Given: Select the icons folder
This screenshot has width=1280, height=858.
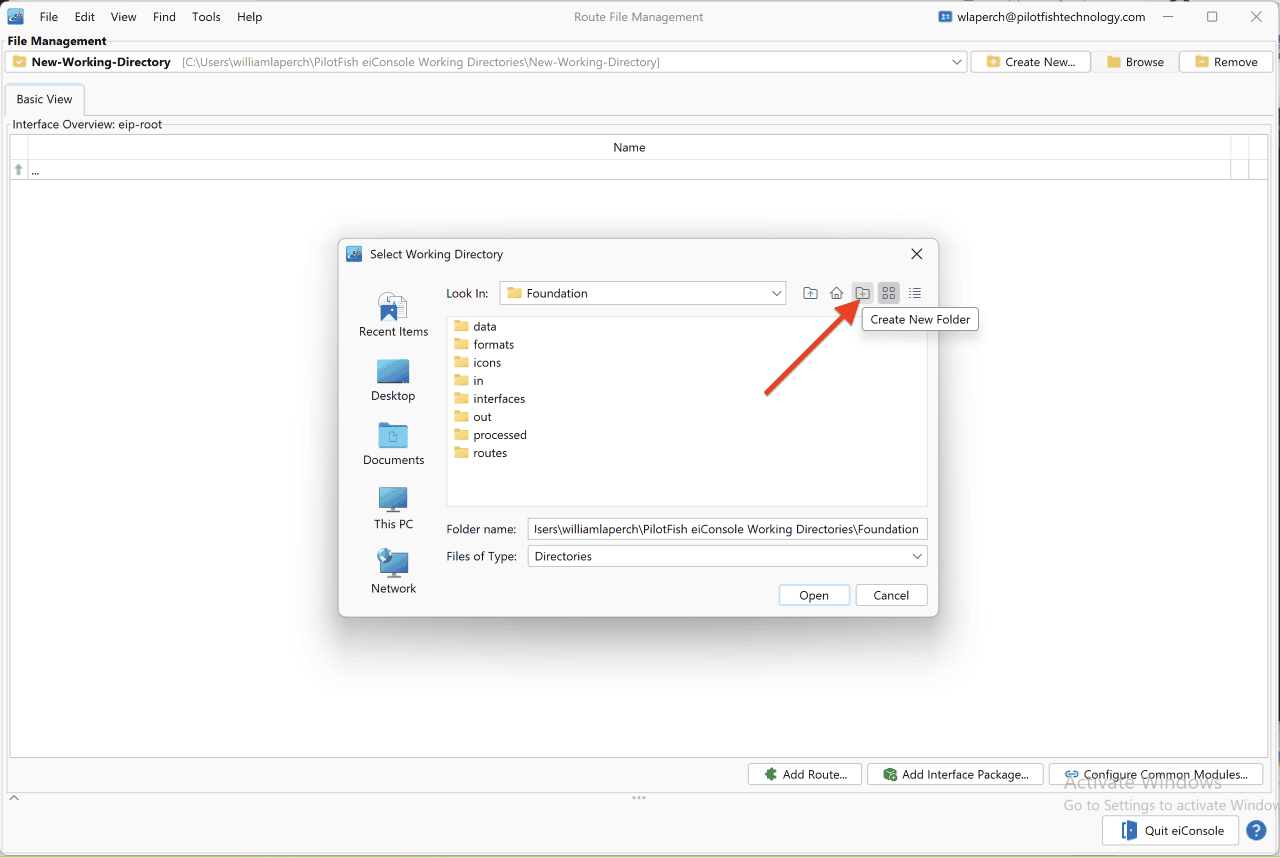Looking at the screenshot, I should coord(477,362).
